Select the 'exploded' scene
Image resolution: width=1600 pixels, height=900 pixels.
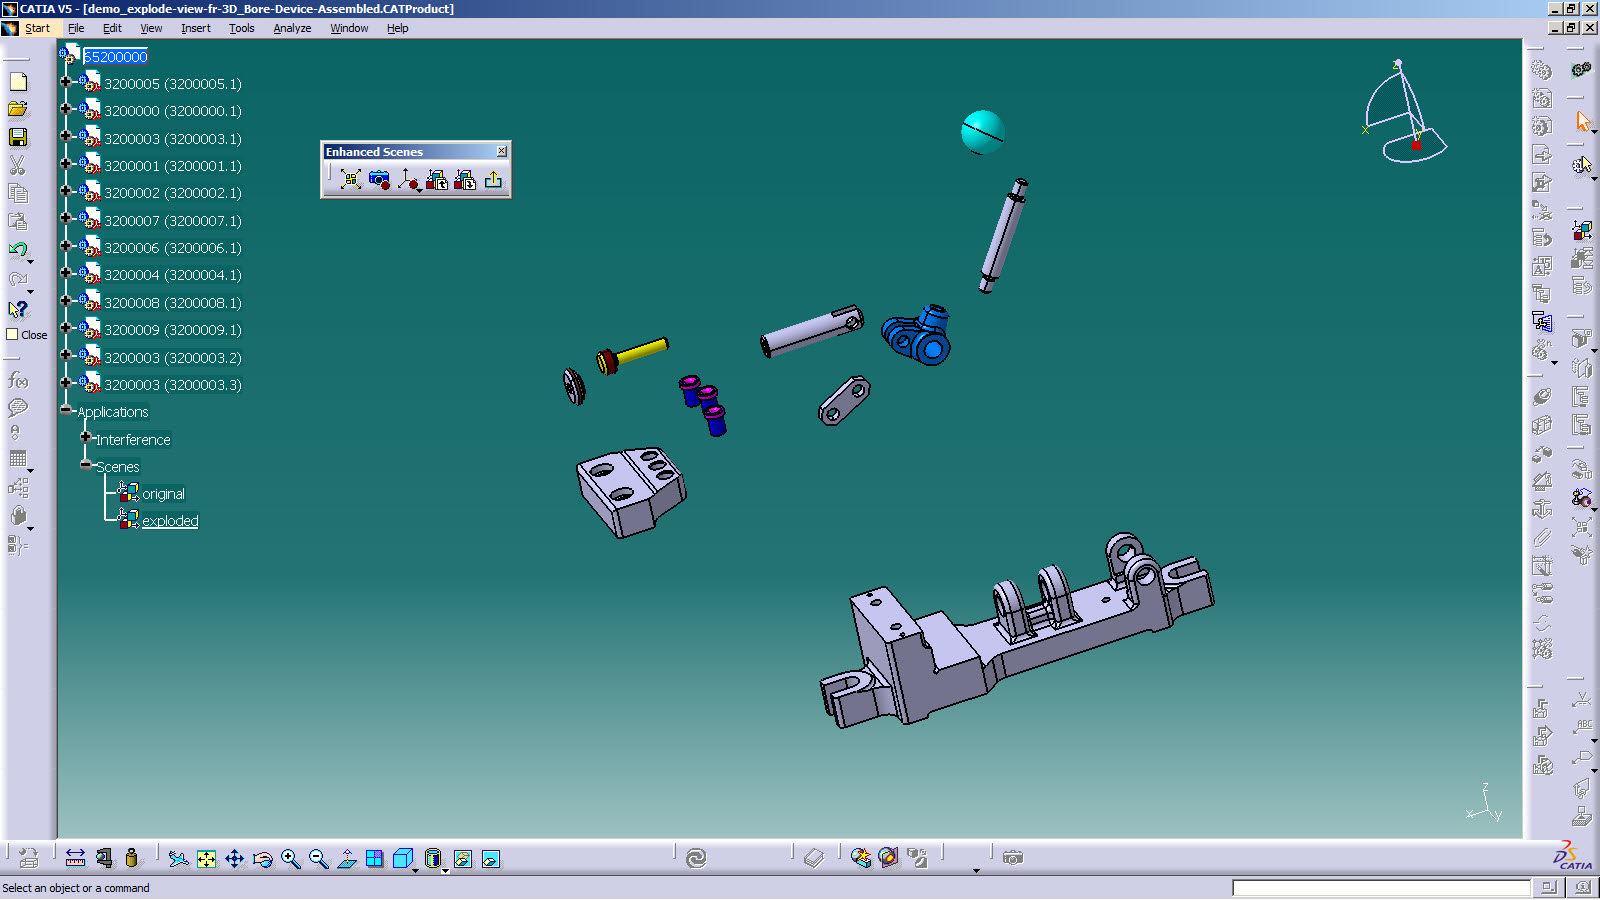(170, 521)
